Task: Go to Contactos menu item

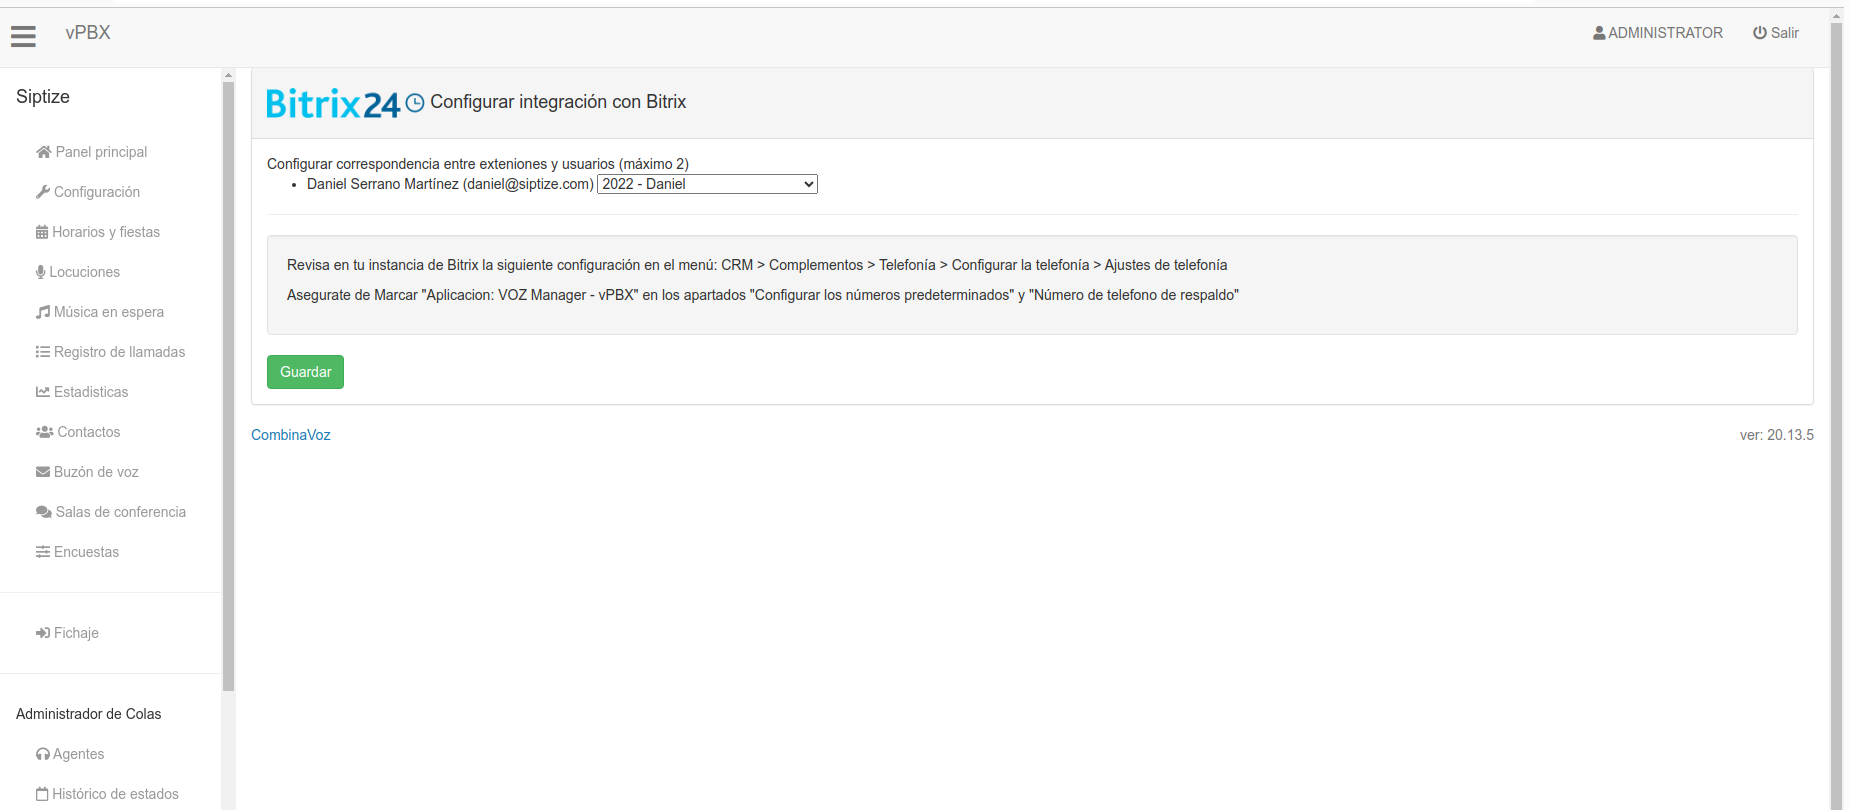Action: coord(88,432)
